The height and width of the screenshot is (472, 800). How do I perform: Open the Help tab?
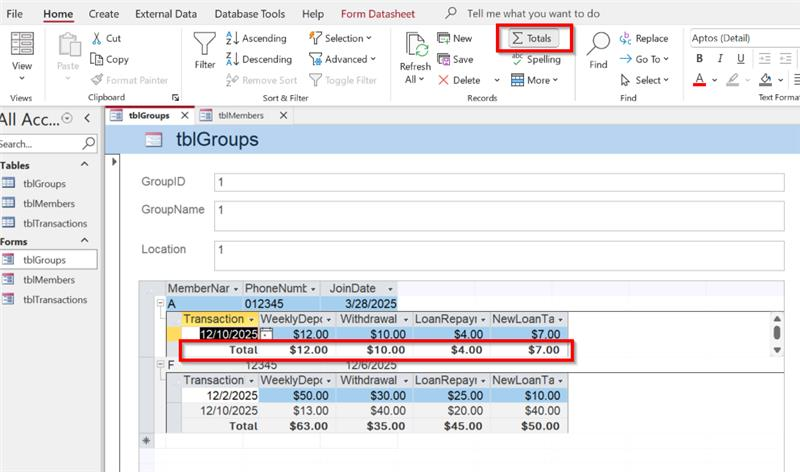click(313, 14)
